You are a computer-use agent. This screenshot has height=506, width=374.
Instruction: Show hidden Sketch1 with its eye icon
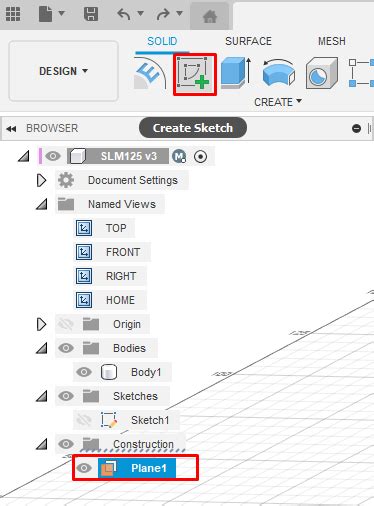click(x=84, y=420)
